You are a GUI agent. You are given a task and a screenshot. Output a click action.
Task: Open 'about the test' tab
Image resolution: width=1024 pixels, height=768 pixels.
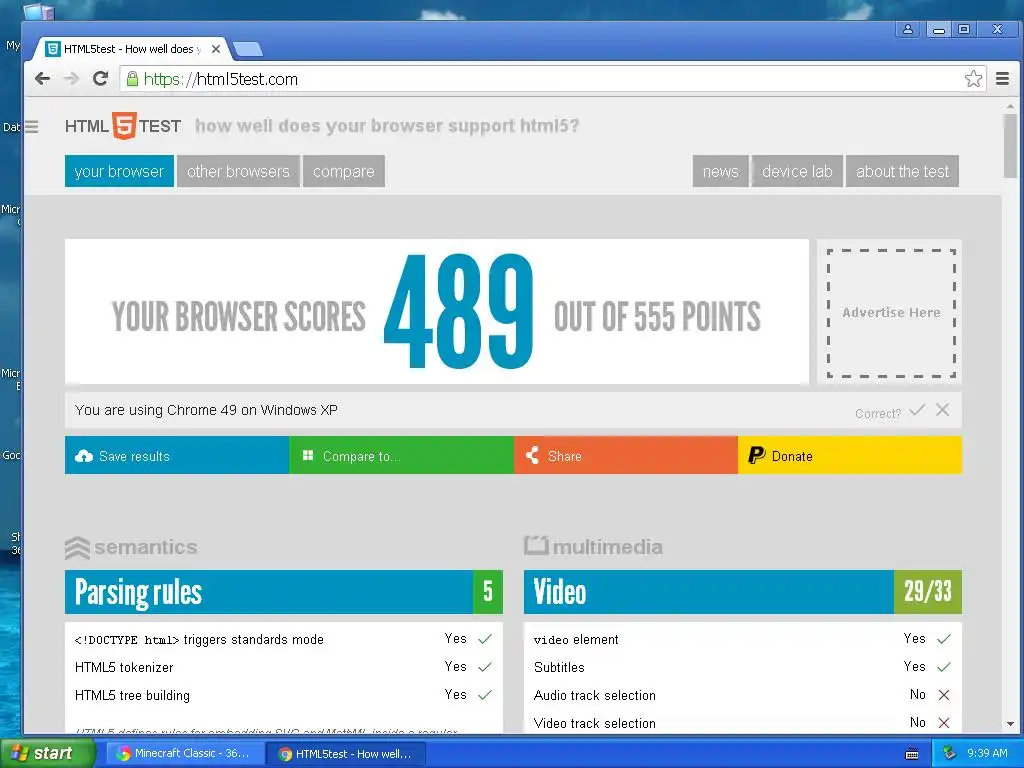pos(903,171)
